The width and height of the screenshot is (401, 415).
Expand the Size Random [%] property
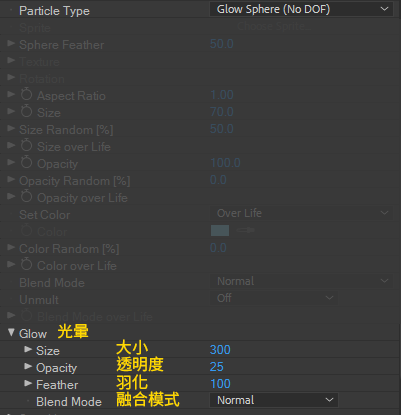[x=11, y=128]
